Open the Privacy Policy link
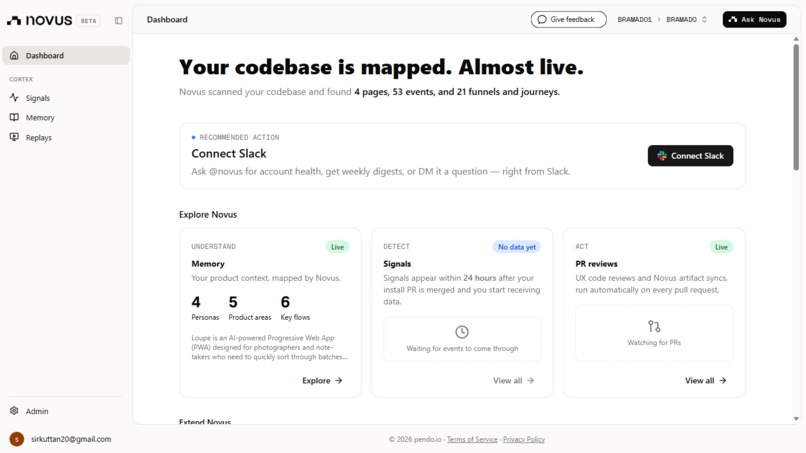The height and width of the screenshot is (453, 806). [524, 439]
